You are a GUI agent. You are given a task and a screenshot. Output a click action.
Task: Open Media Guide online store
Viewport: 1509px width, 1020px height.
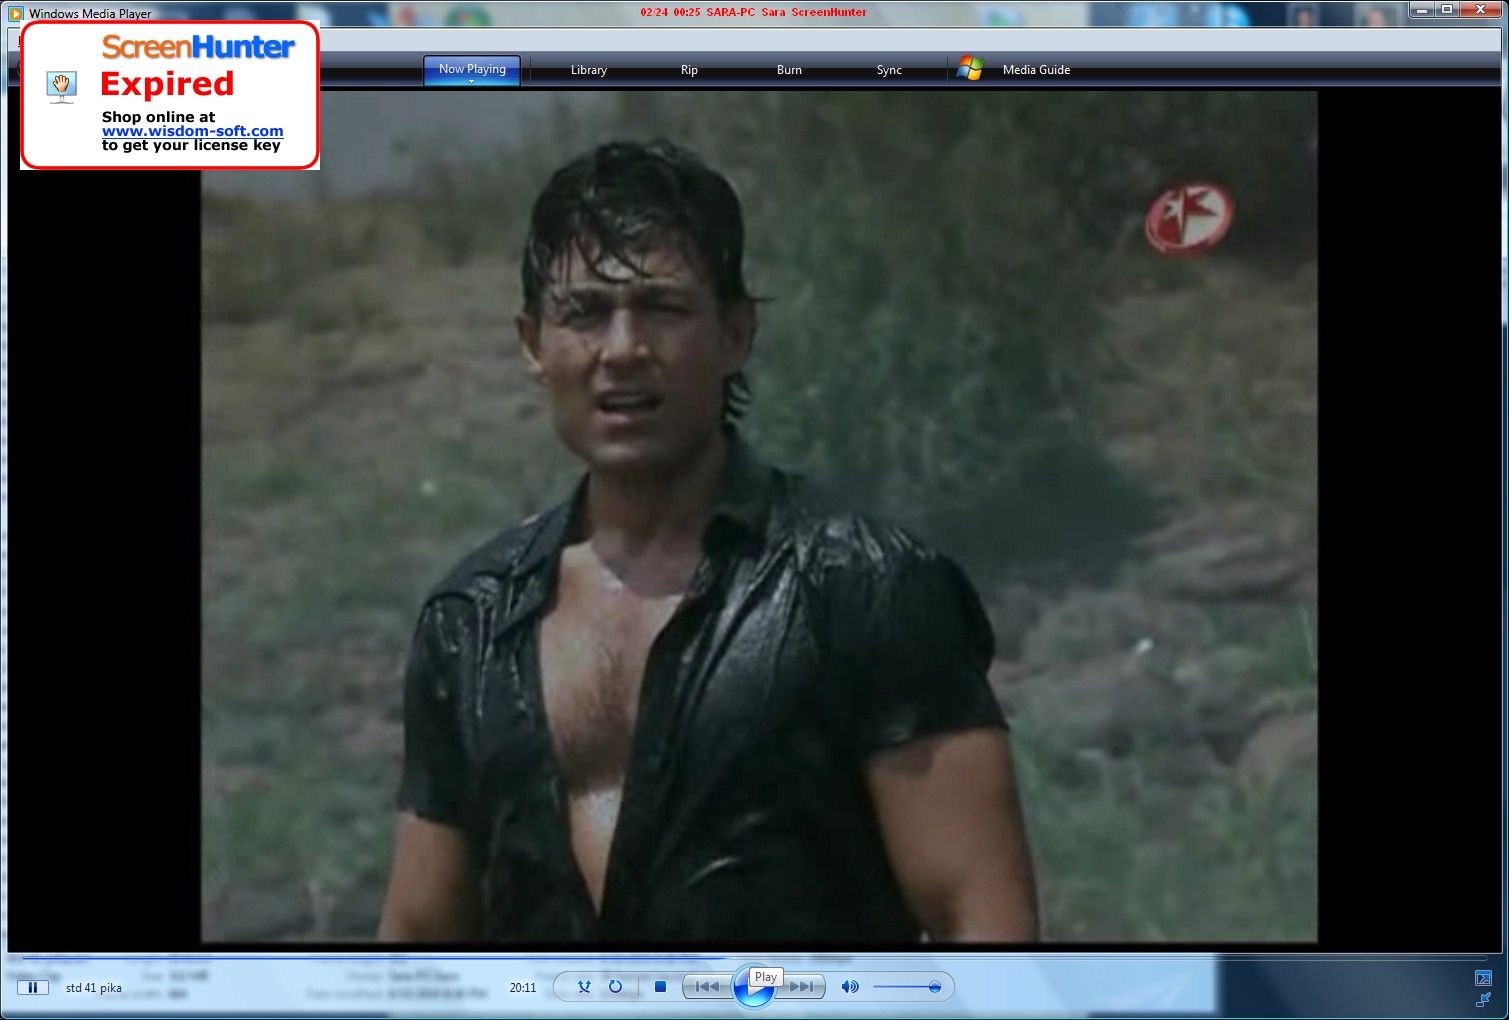[1036, 70]
